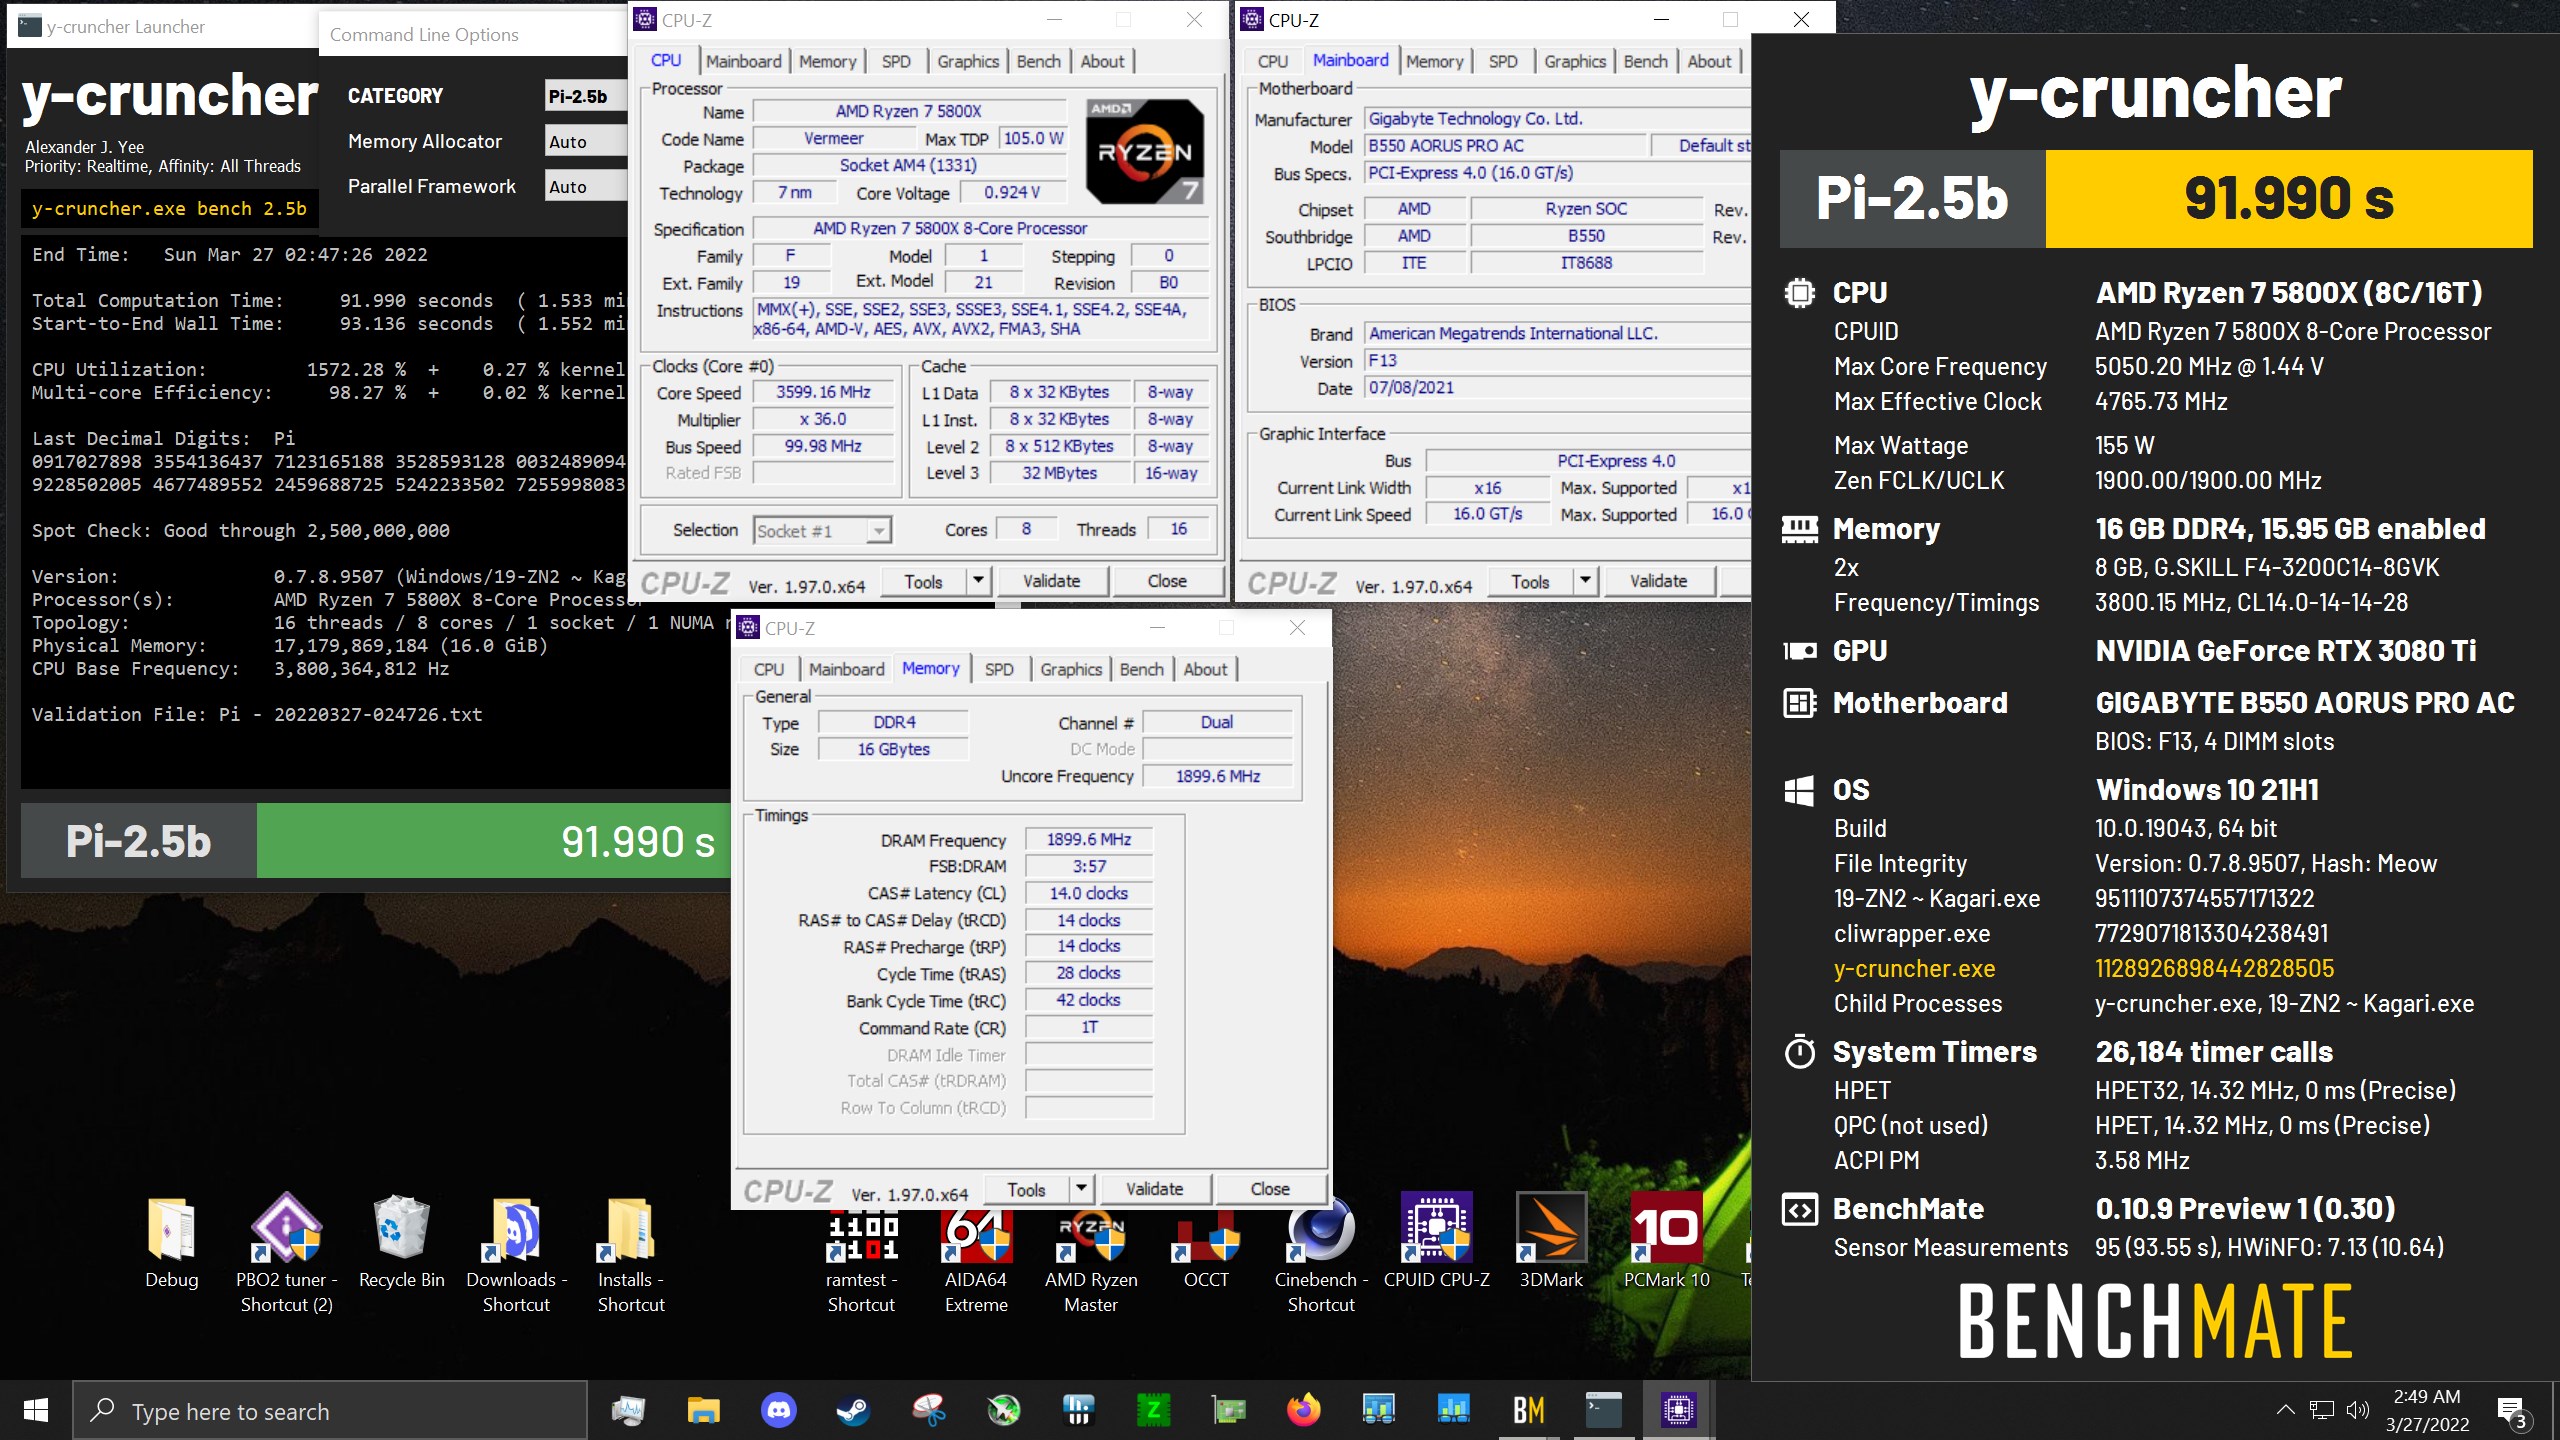Click Validate in CPU tab window
The height and width of the screenshot is (1440, 2560).
(1051, 581)
